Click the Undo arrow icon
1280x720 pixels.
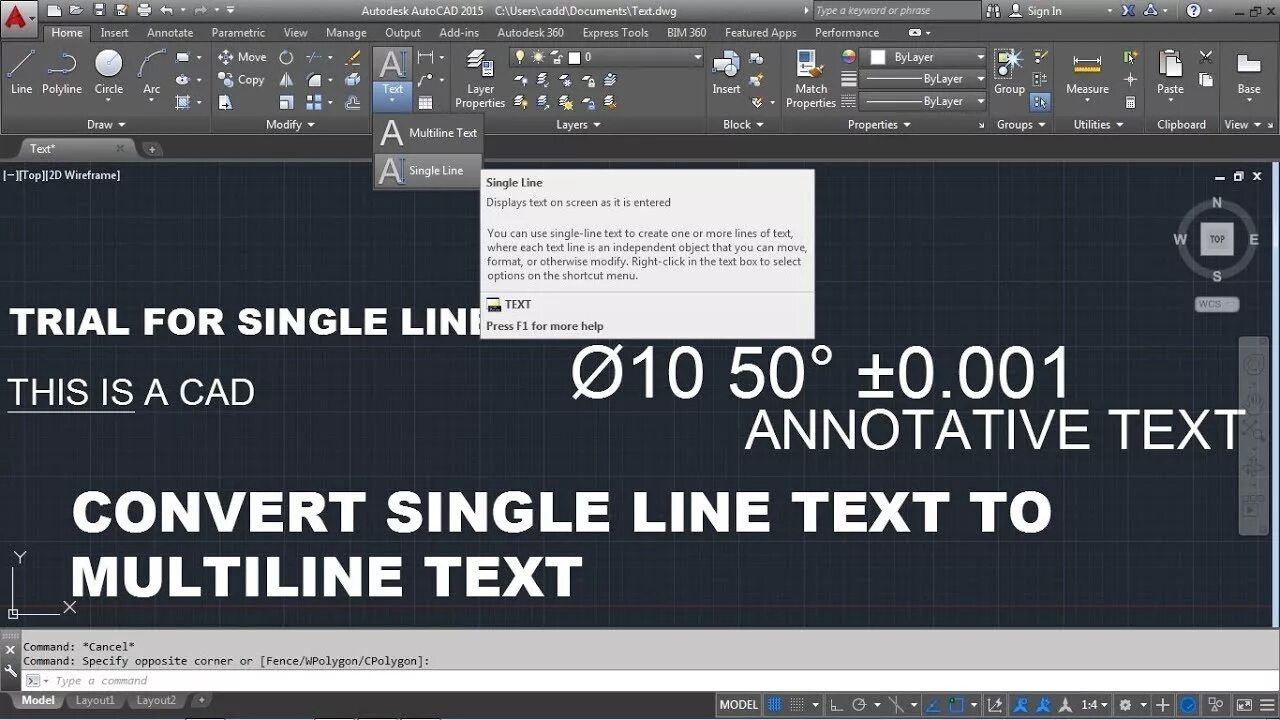coord(166,10)
